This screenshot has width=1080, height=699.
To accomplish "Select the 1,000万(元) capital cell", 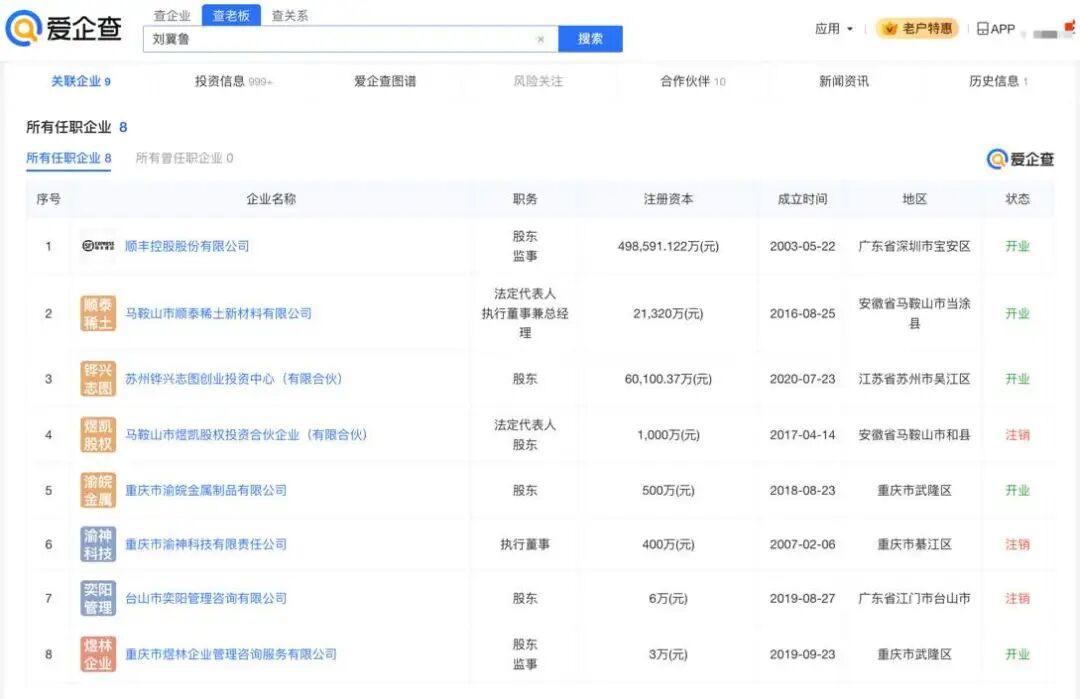I will (x=668, y=435).
